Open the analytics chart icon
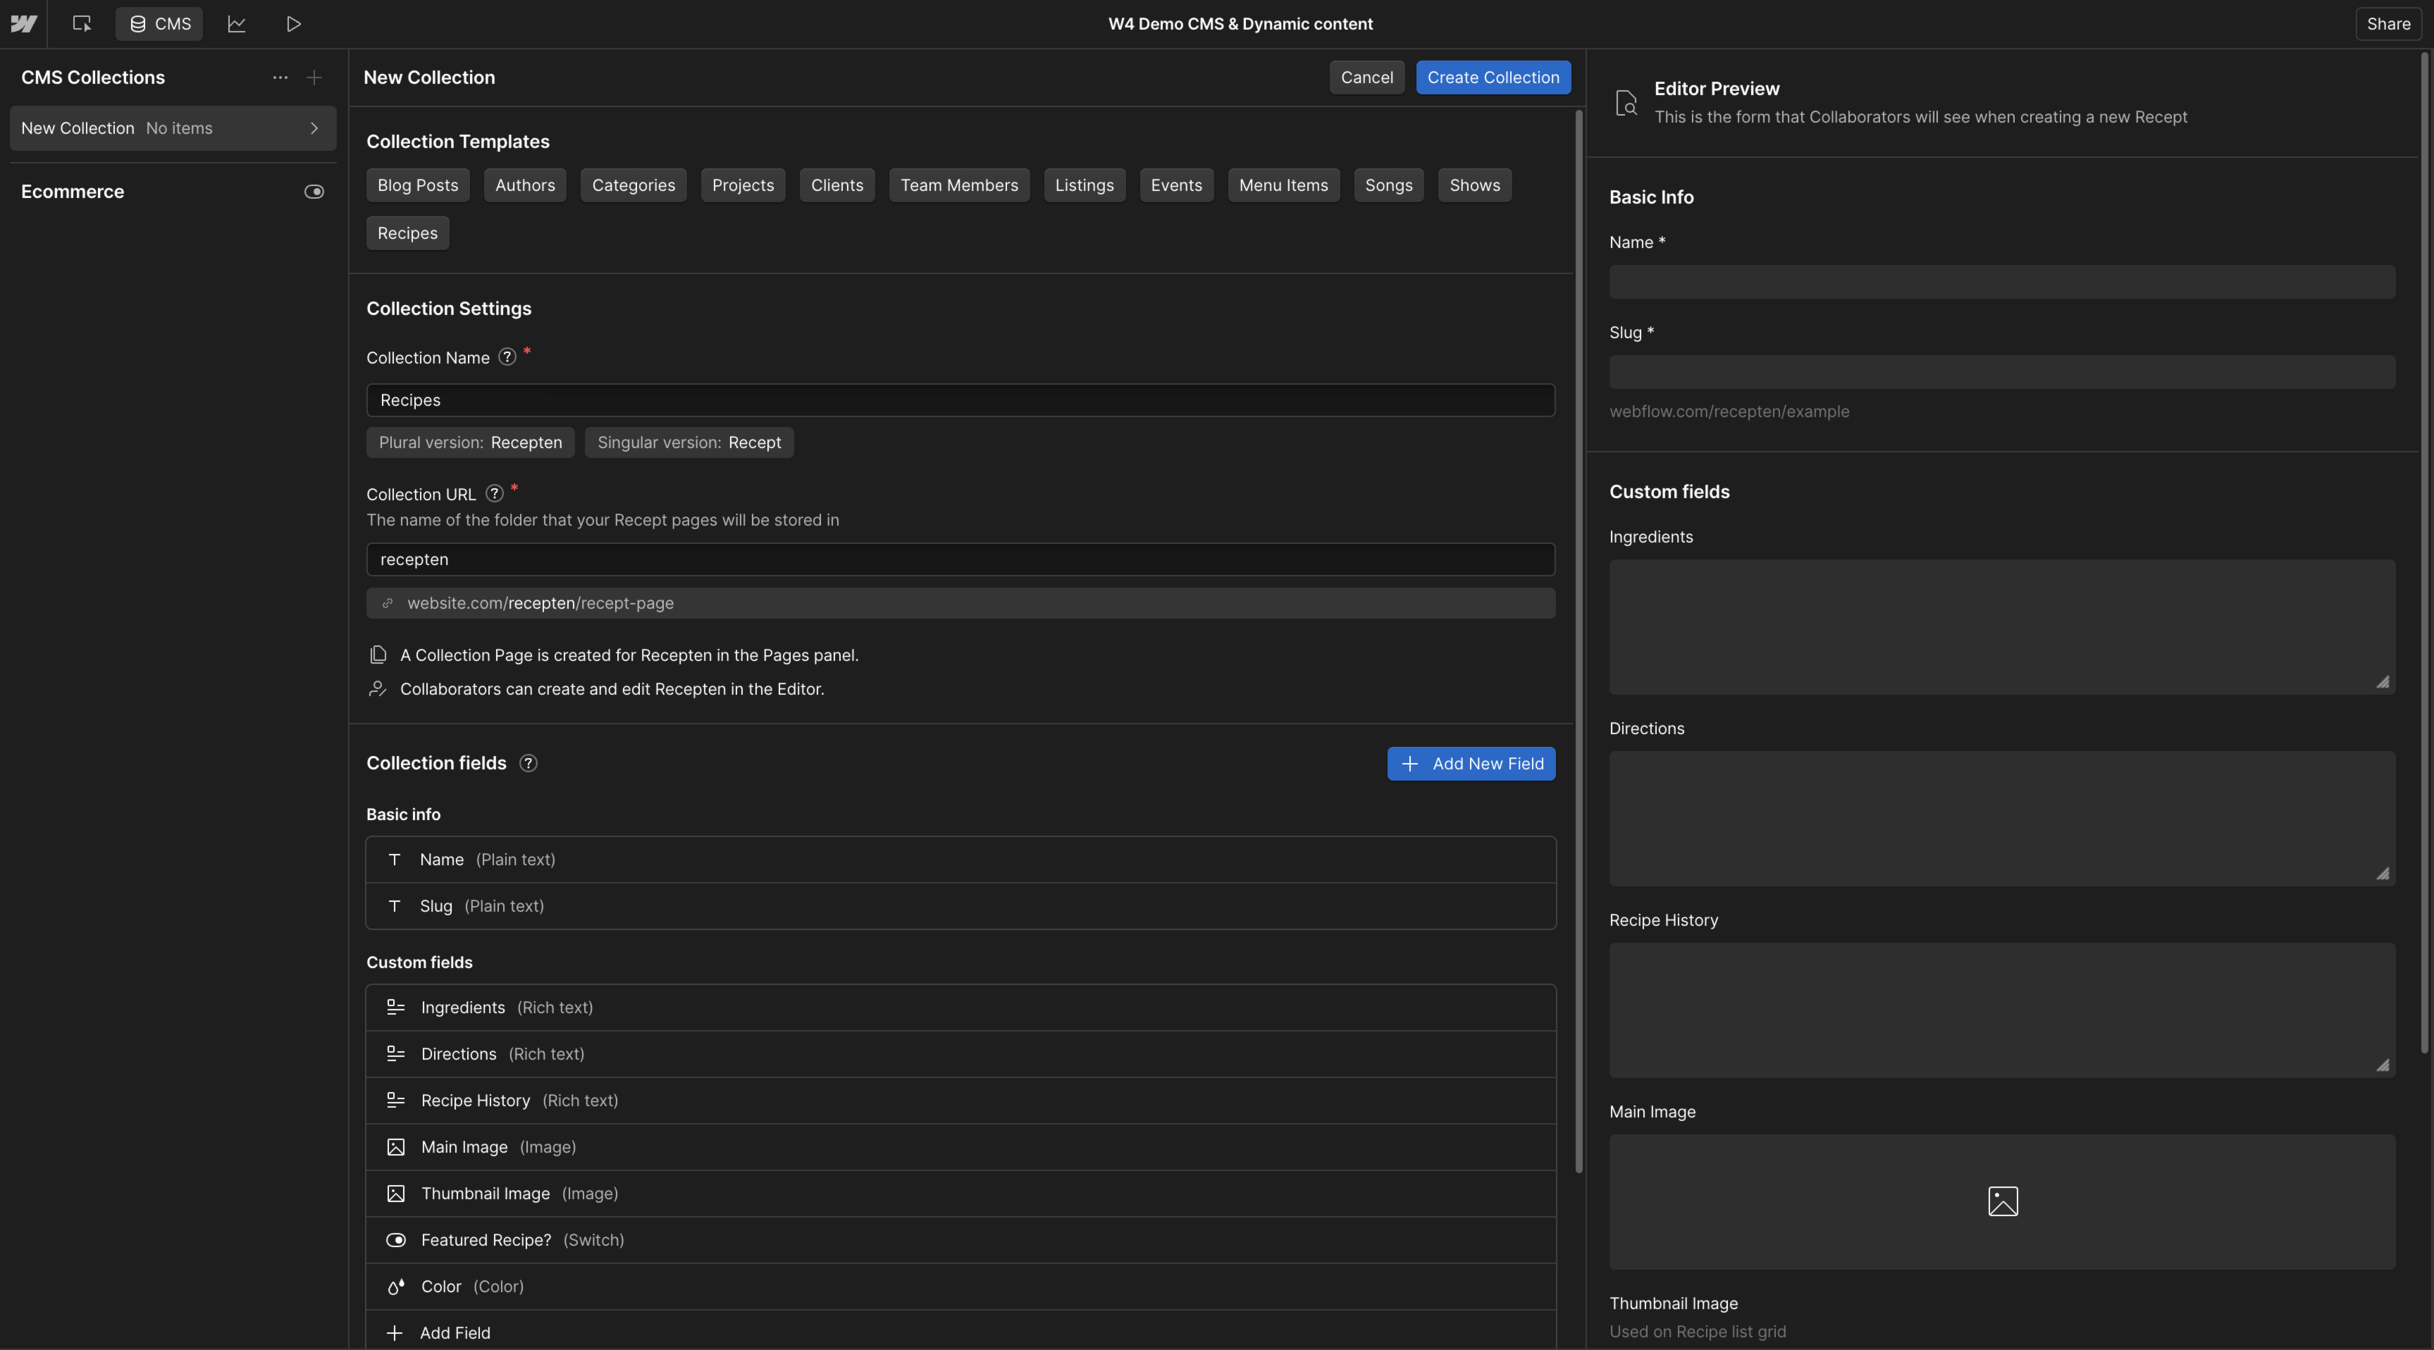The width and height of the screenshot is (2434, 1350). tap(236, 24)
